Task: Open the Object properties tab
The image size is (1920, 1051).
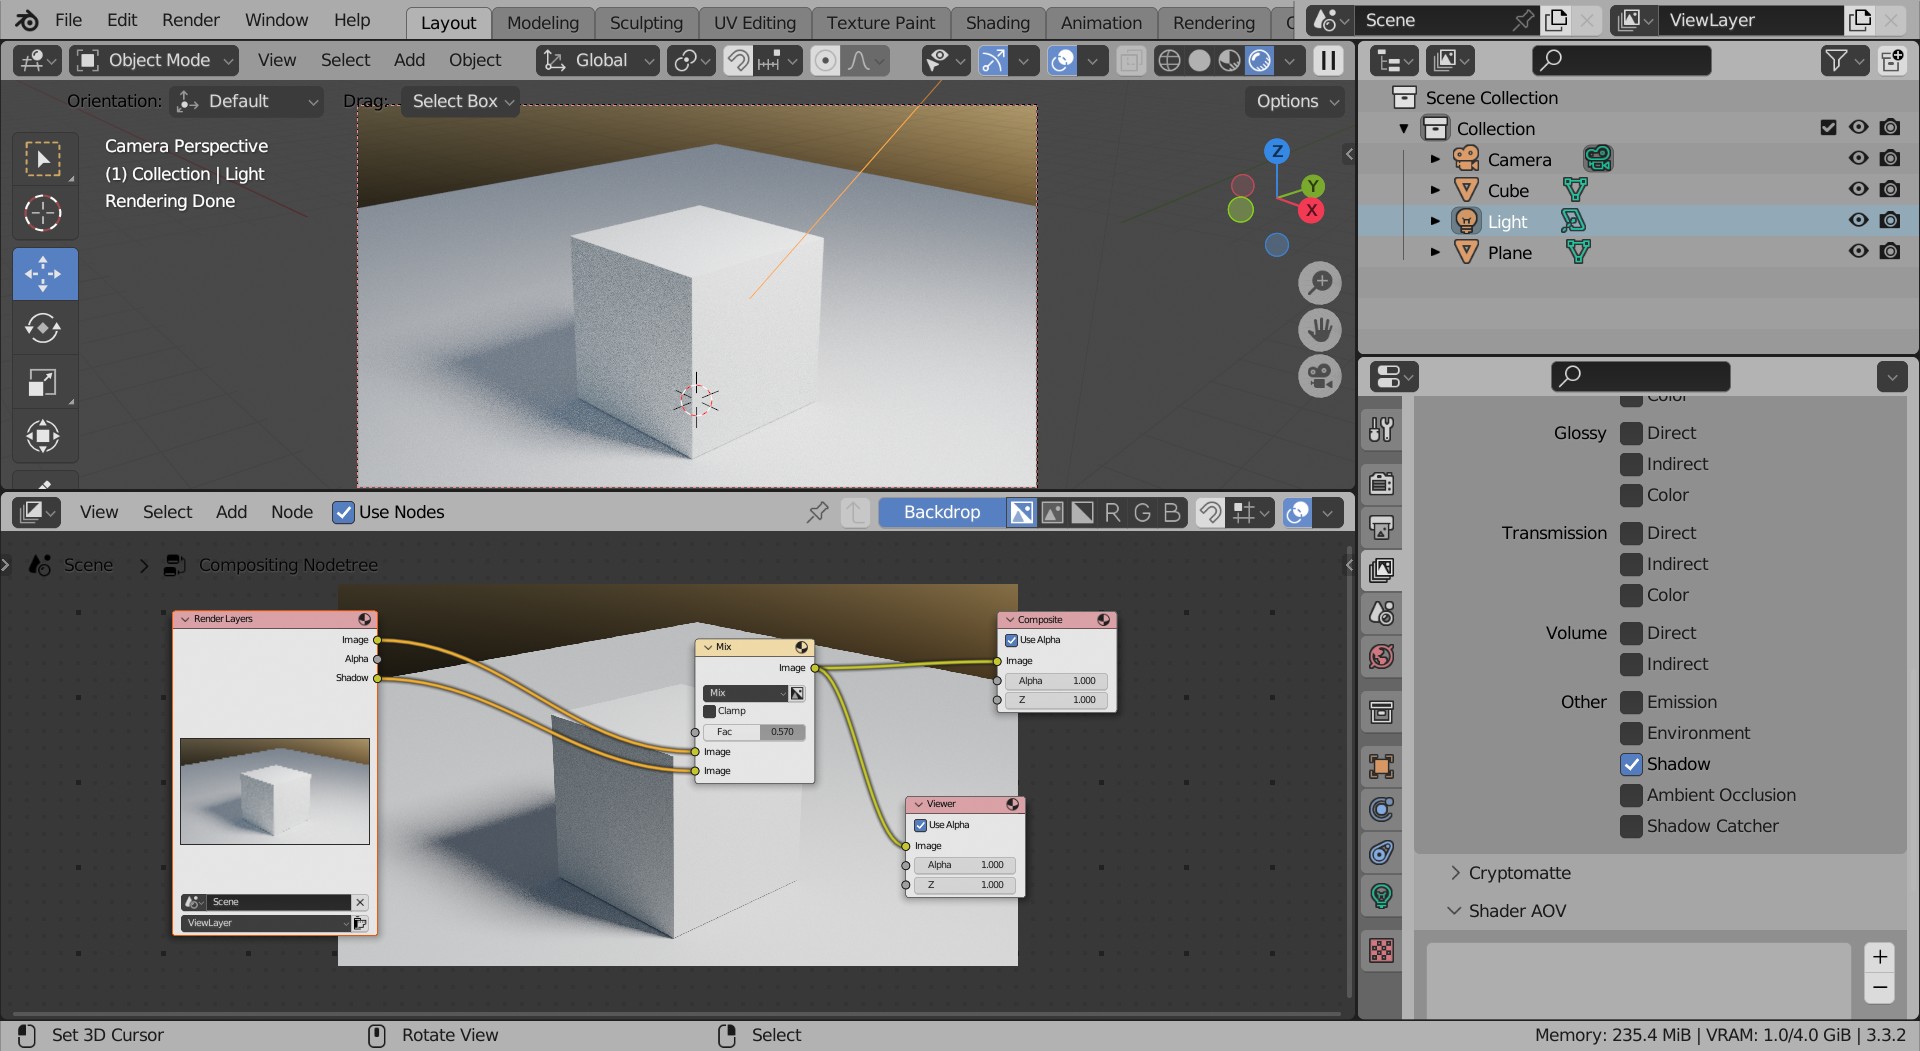Action: coord(1382,767)
